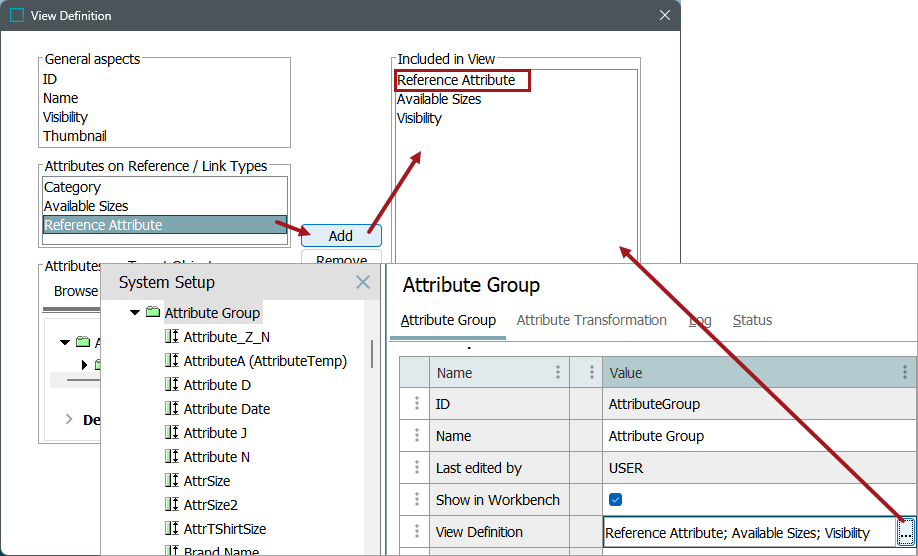Select Attribute D in tree
This screenshot has height=556, width=918.
coord(217,385)
